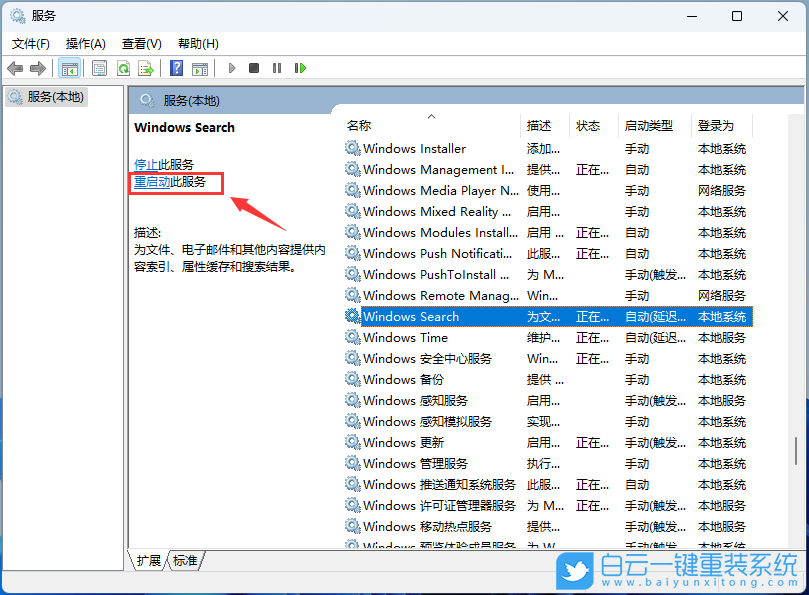This screenshot has height=595, width=809.
Task: Select 服务(本地) in the left tree
Action: 55,96
